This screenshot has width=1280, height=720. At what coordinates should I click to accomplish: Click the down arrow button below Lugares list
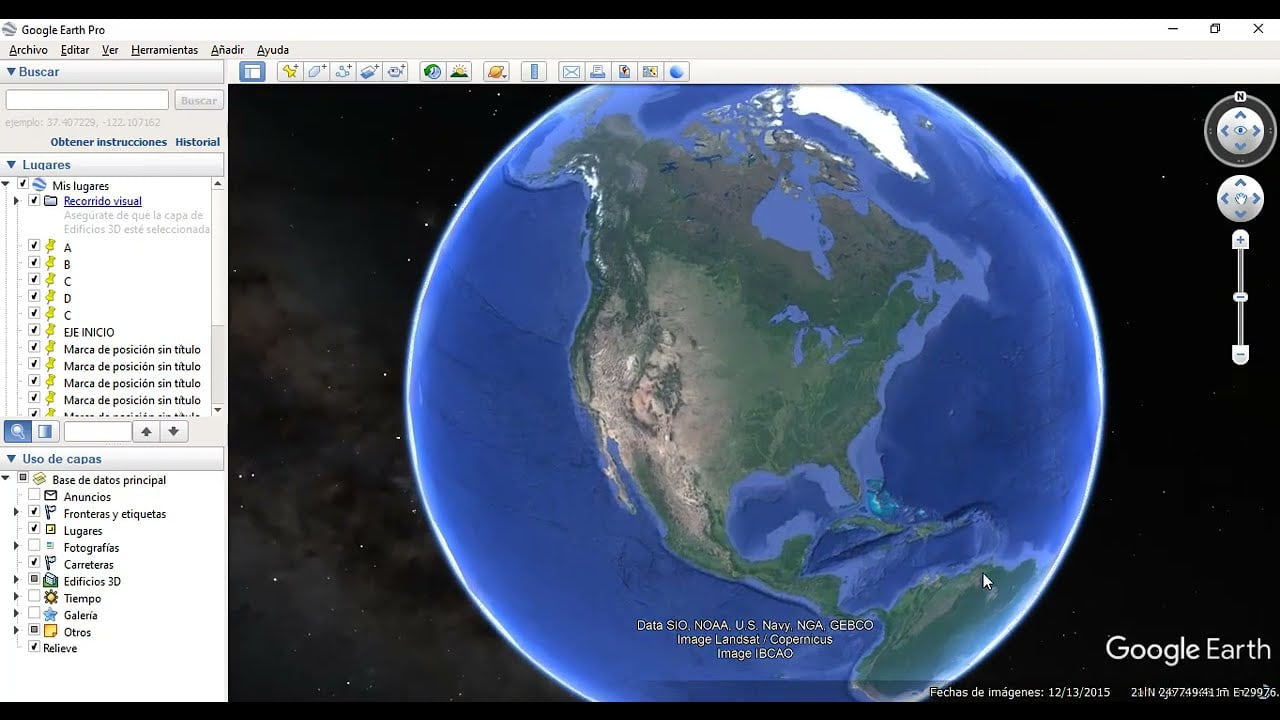[x=174, y=431]
